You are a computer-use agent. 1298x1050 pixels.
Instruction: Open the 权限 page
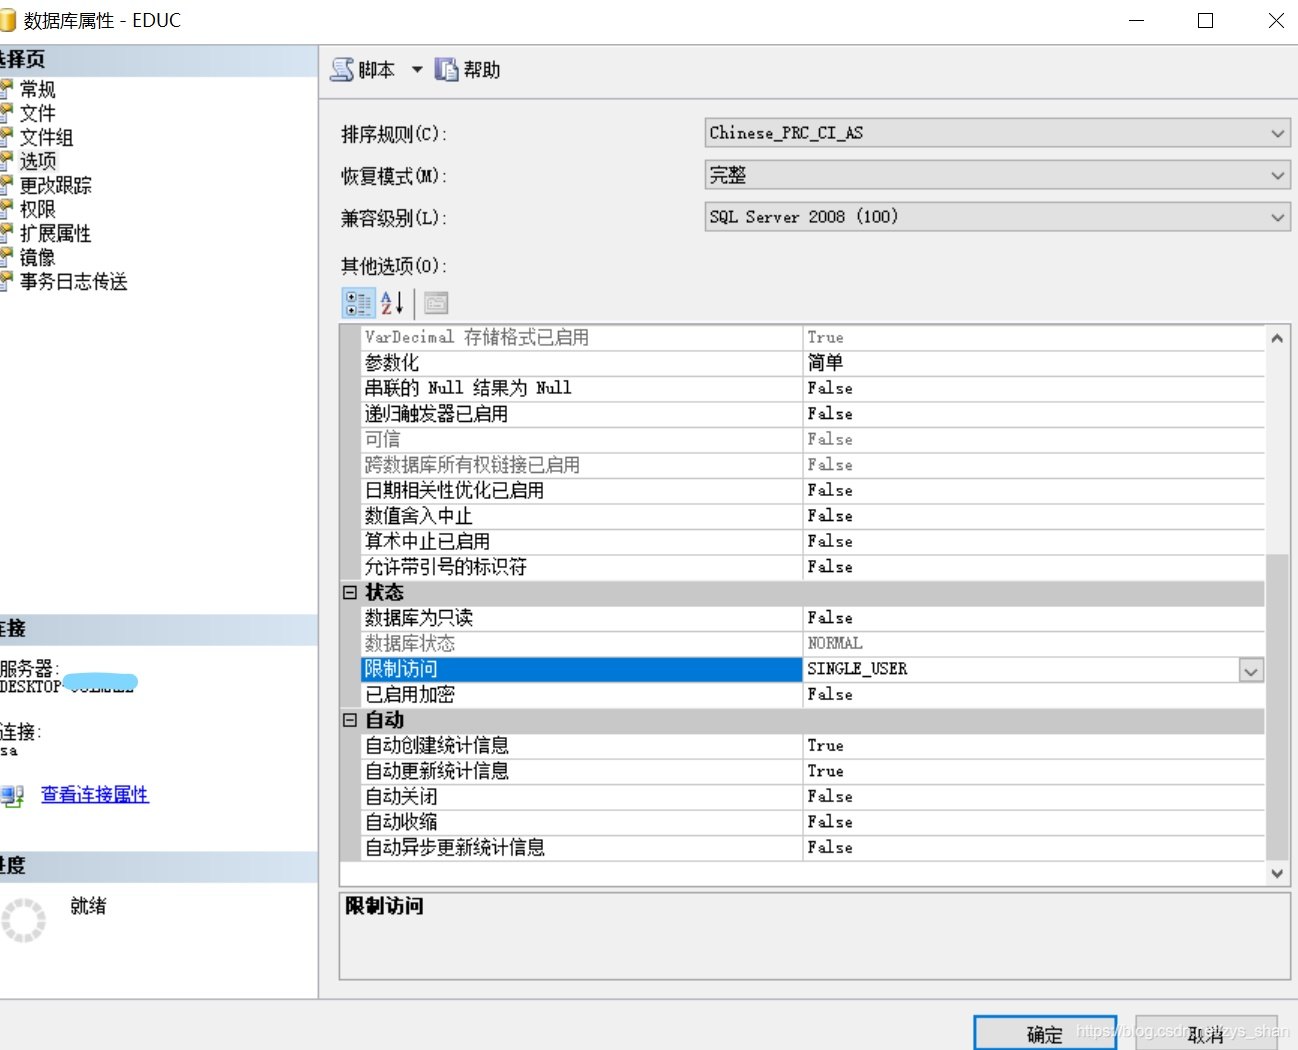tap(38, 209)
